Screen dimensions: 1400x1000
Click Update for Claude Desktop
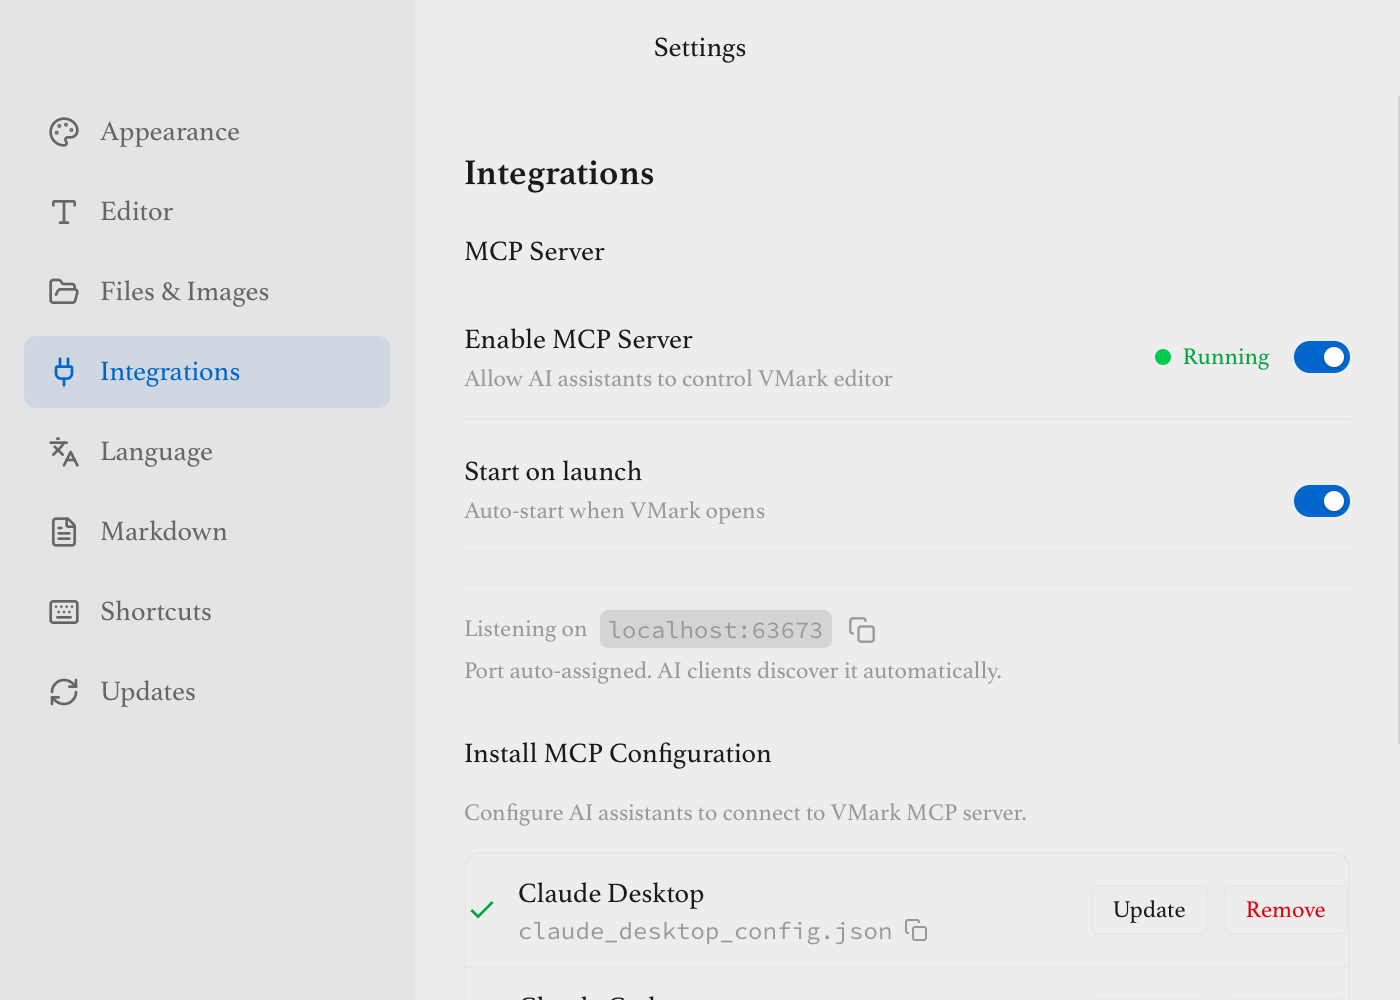1149,910
